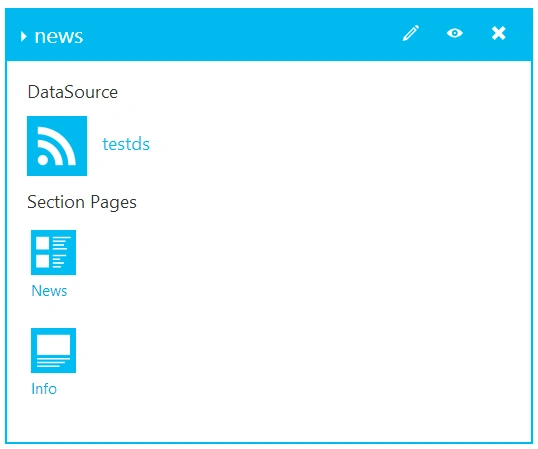Select the detail-layout Info page thumbnail

click(x=53, y=350)
